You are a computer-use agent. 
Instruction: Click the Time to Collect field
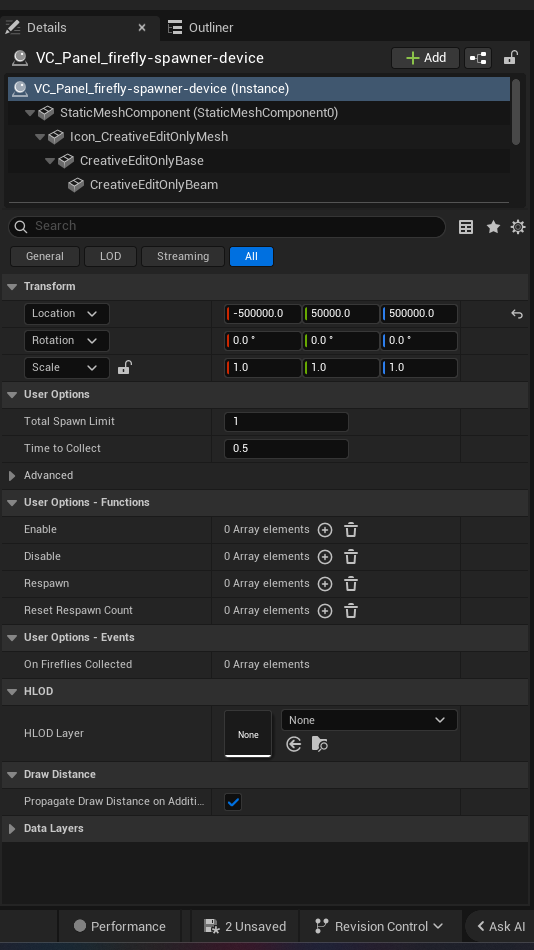[286, 449]
